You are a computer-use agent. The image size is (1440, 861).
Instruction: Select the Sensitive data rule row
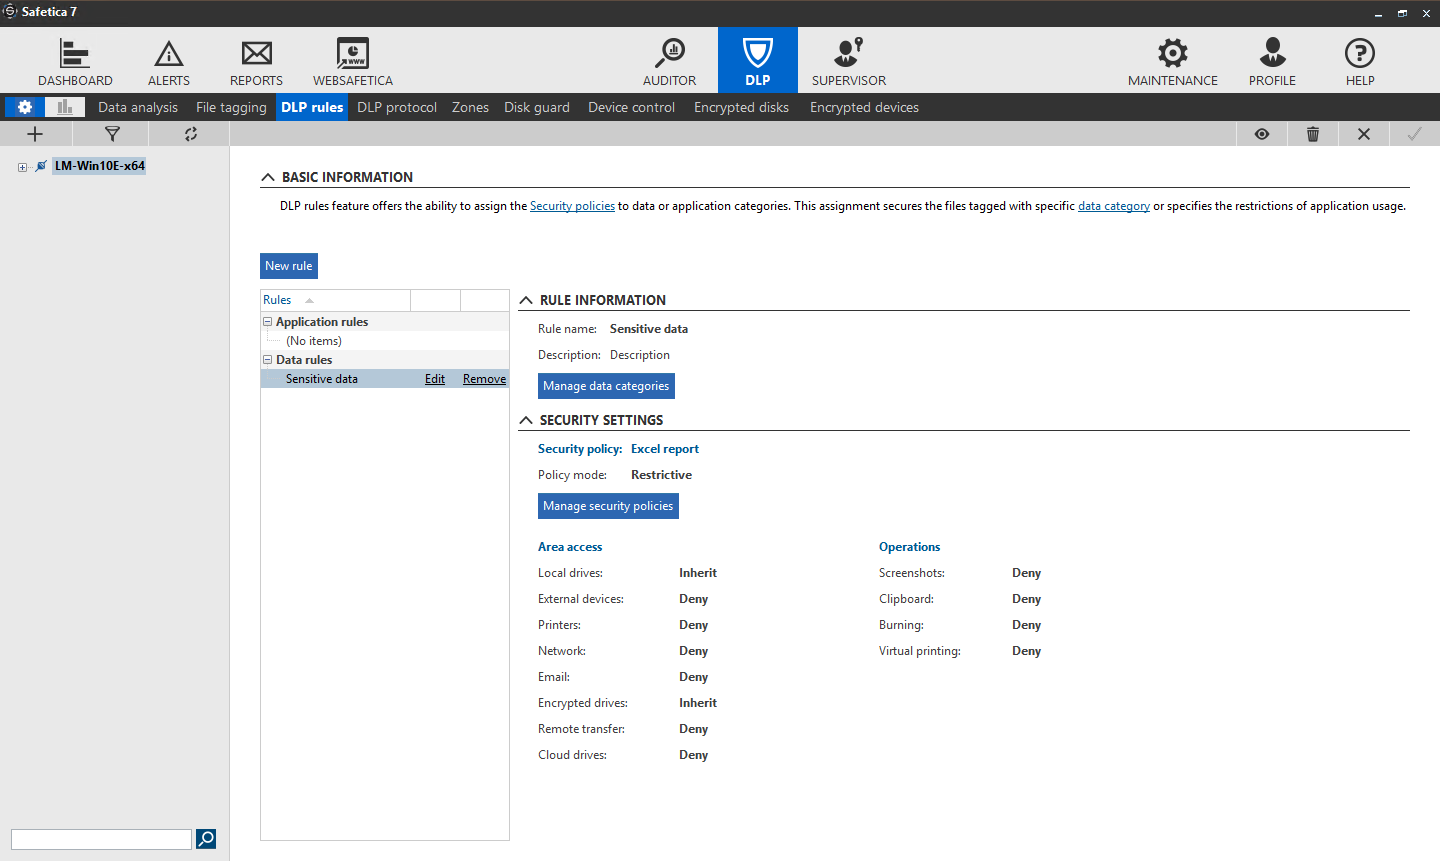pyautogui.click(x=385, y=379)
